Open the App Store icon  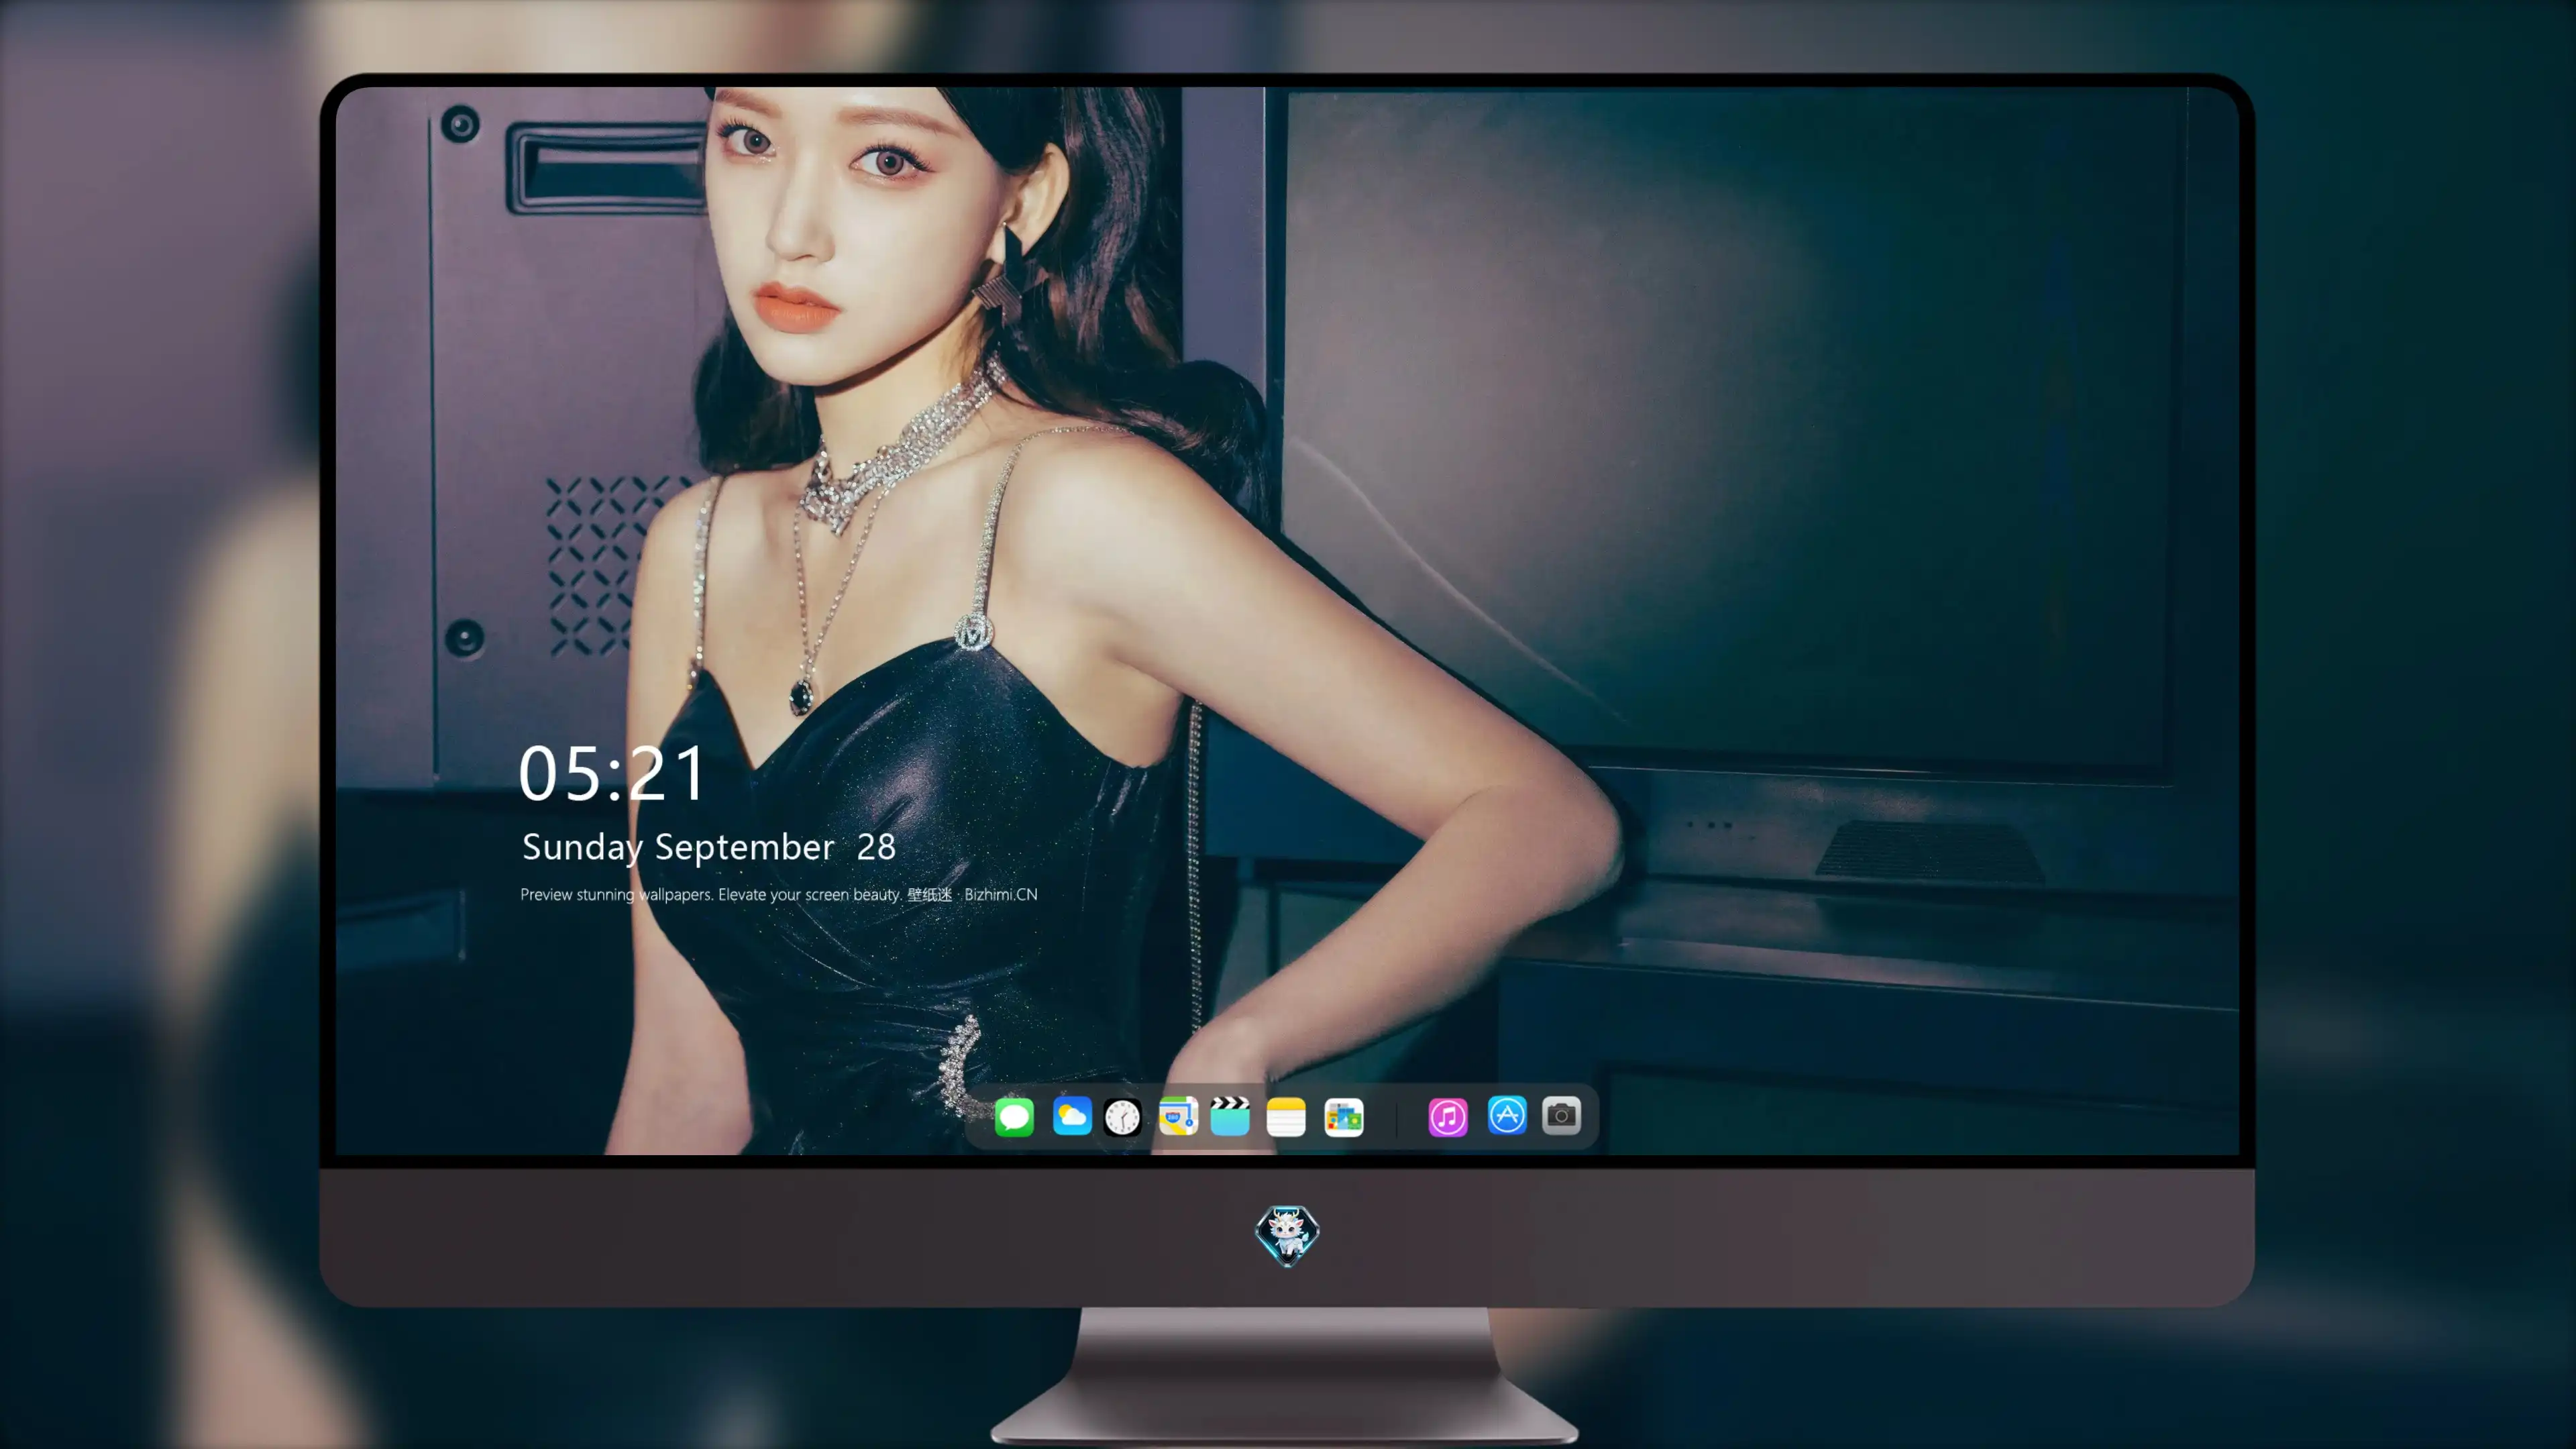pyautogui.click(x=1507, y=1115)
